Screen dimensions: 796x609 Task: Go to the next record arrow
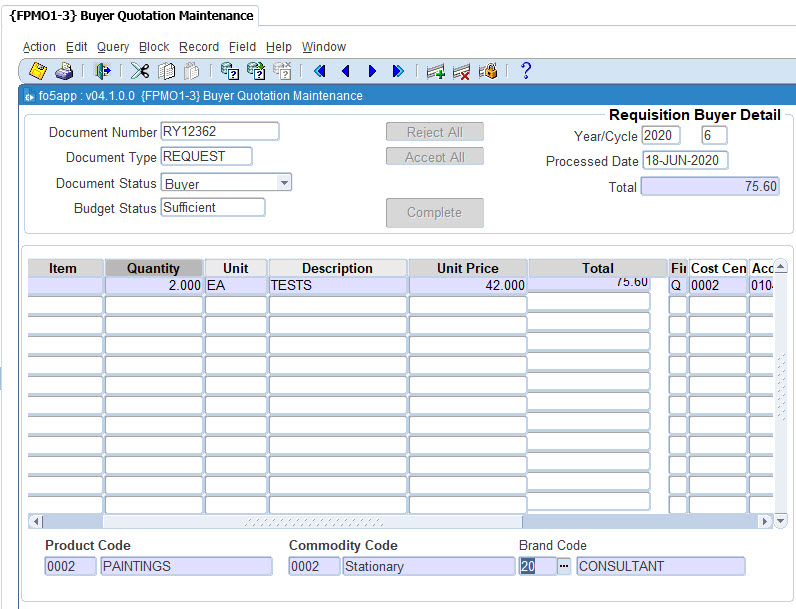click(372, 71)
